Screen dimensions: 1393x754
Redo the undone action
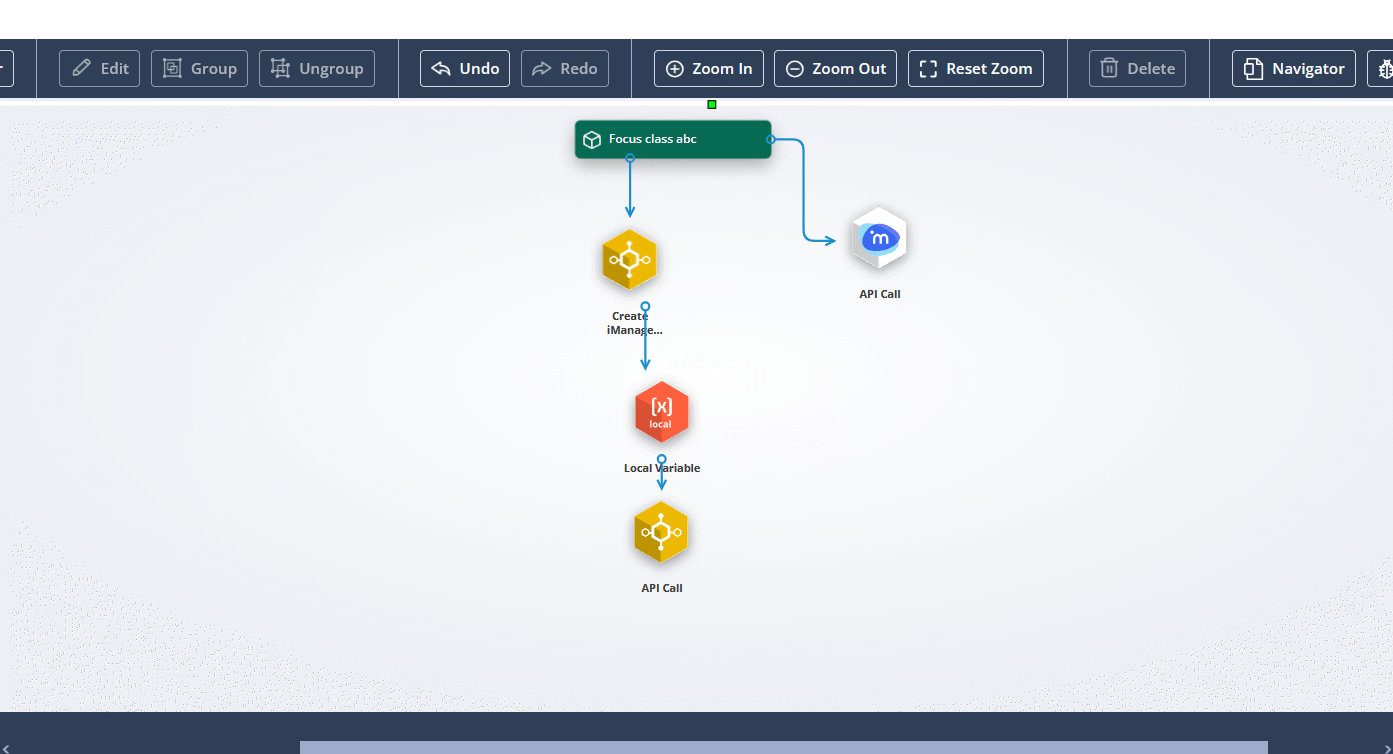tap(565, 68)
